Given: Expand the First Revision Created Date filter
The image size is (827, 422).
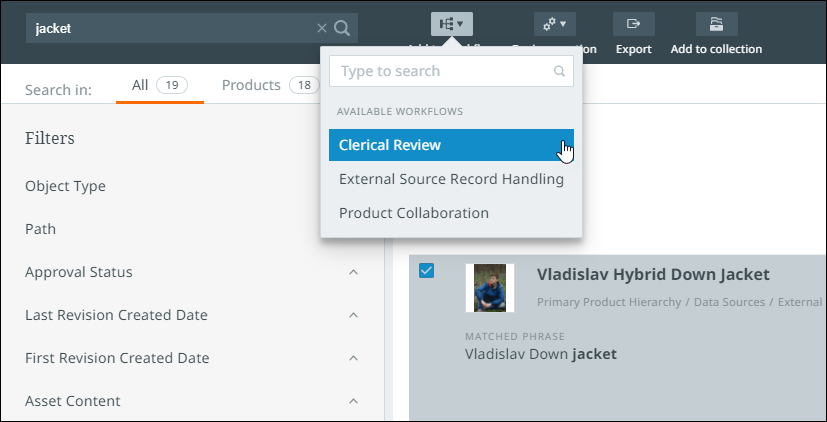Looking at the screenshot, I should pyautogui.click(x=353, y=358).
